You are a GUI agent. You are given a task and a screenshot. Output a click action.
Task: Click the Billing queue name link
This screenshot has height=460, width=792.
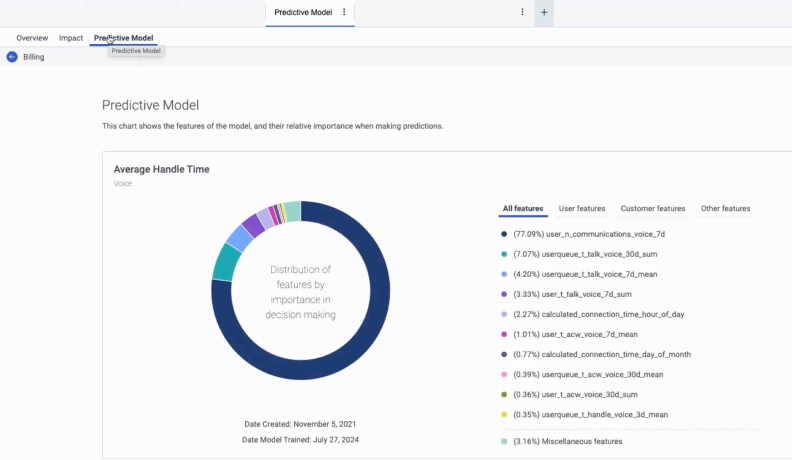(34, 57)
